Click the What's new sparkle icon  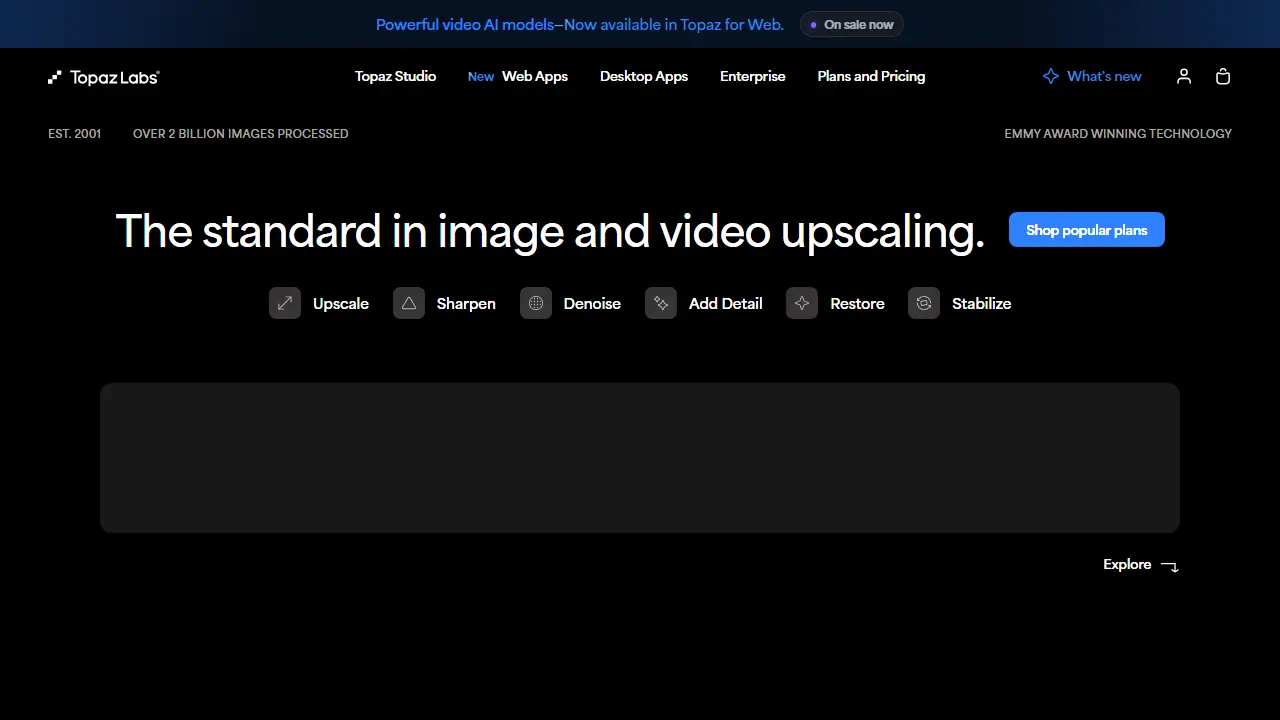pyautogui.click(x=1050, y=76)
